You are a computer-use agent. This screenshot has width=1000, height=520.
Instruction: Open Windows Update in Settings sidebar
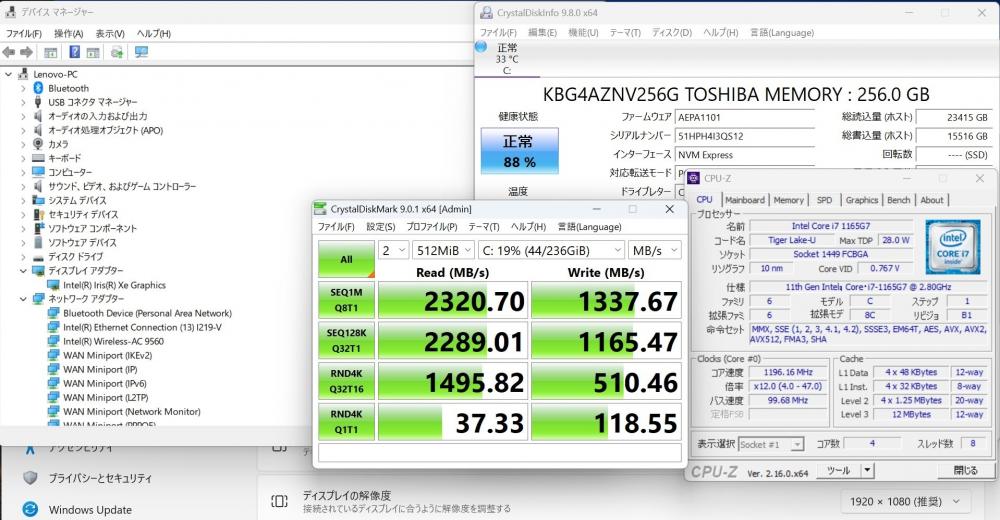(x=78, y=509)
